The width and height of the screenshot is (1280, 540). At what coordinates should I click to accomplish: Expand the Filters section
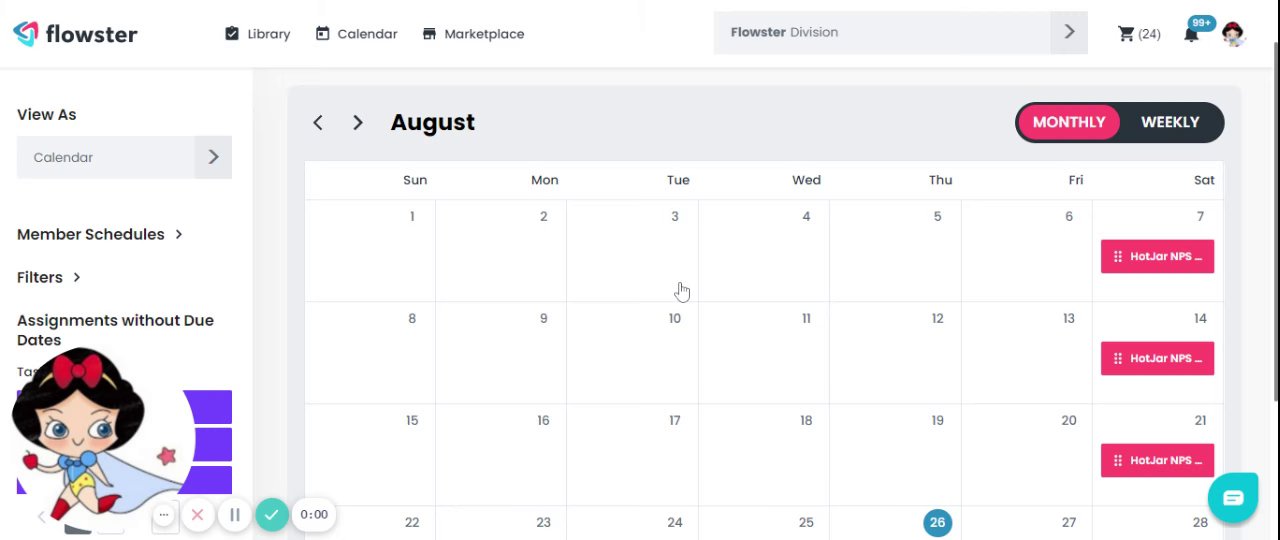point(49,277)
